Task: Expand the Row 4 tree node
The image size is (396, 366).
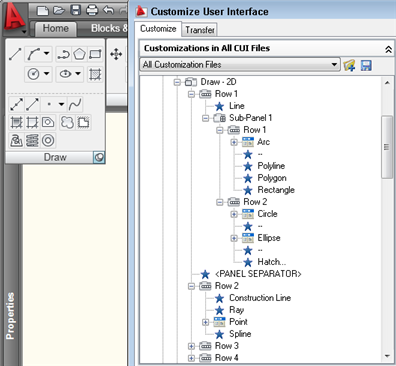Action: coord(191,358)
